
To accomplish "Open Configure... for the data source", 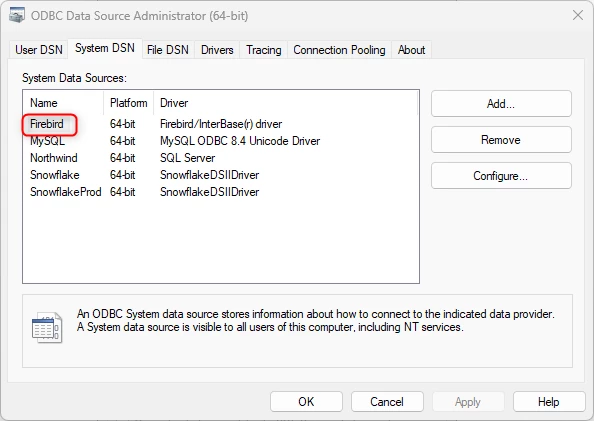I will click(501, 175).
